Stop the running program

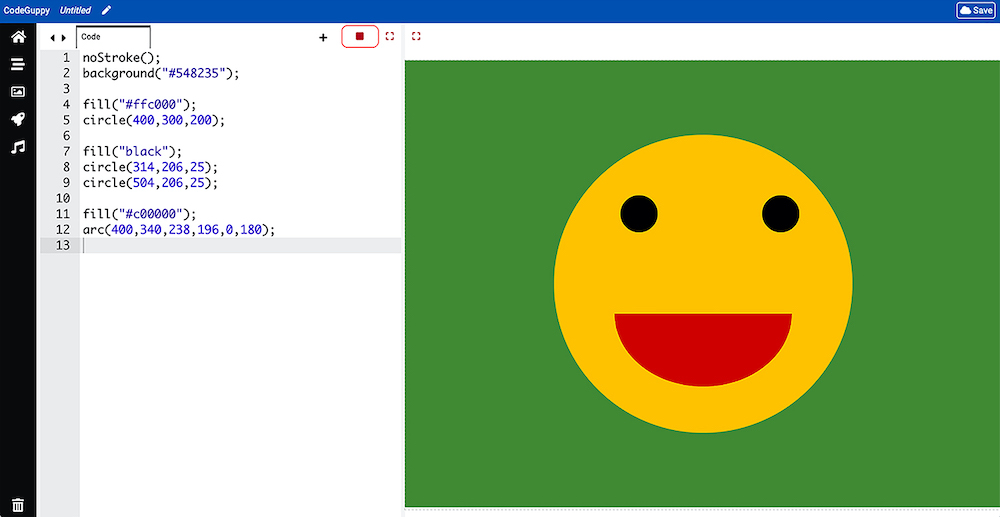360,36
